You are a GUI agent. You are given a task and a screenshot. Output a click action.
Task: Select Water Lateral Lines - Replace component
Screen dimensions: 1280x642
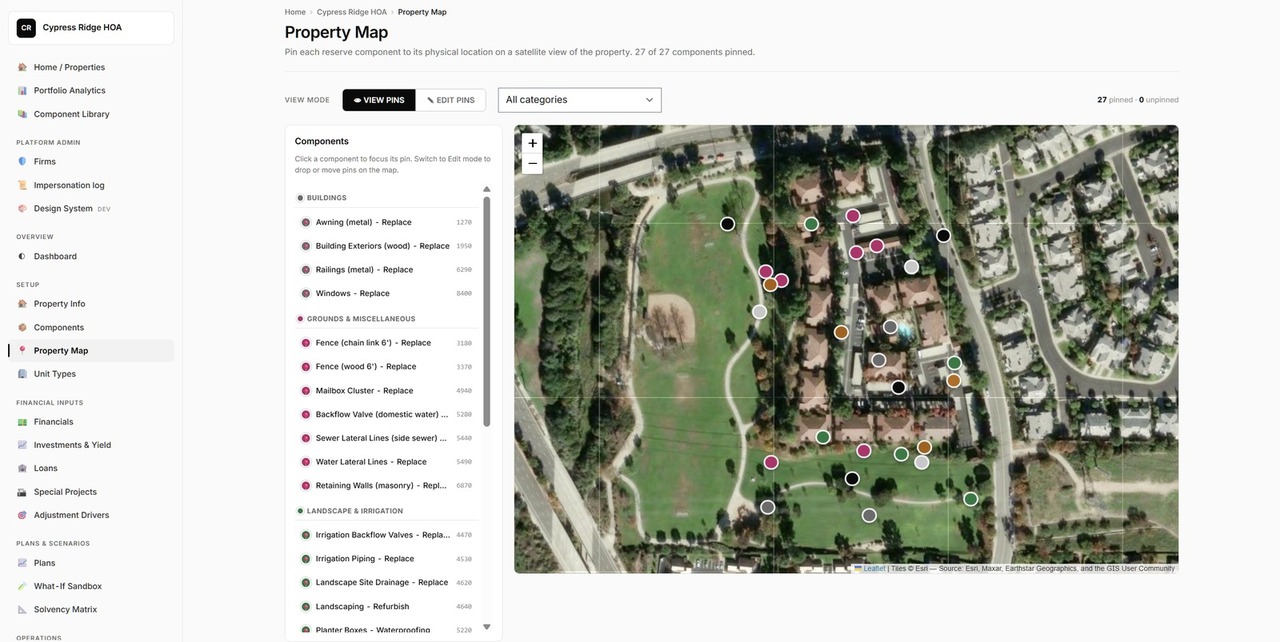click(387, 462)
